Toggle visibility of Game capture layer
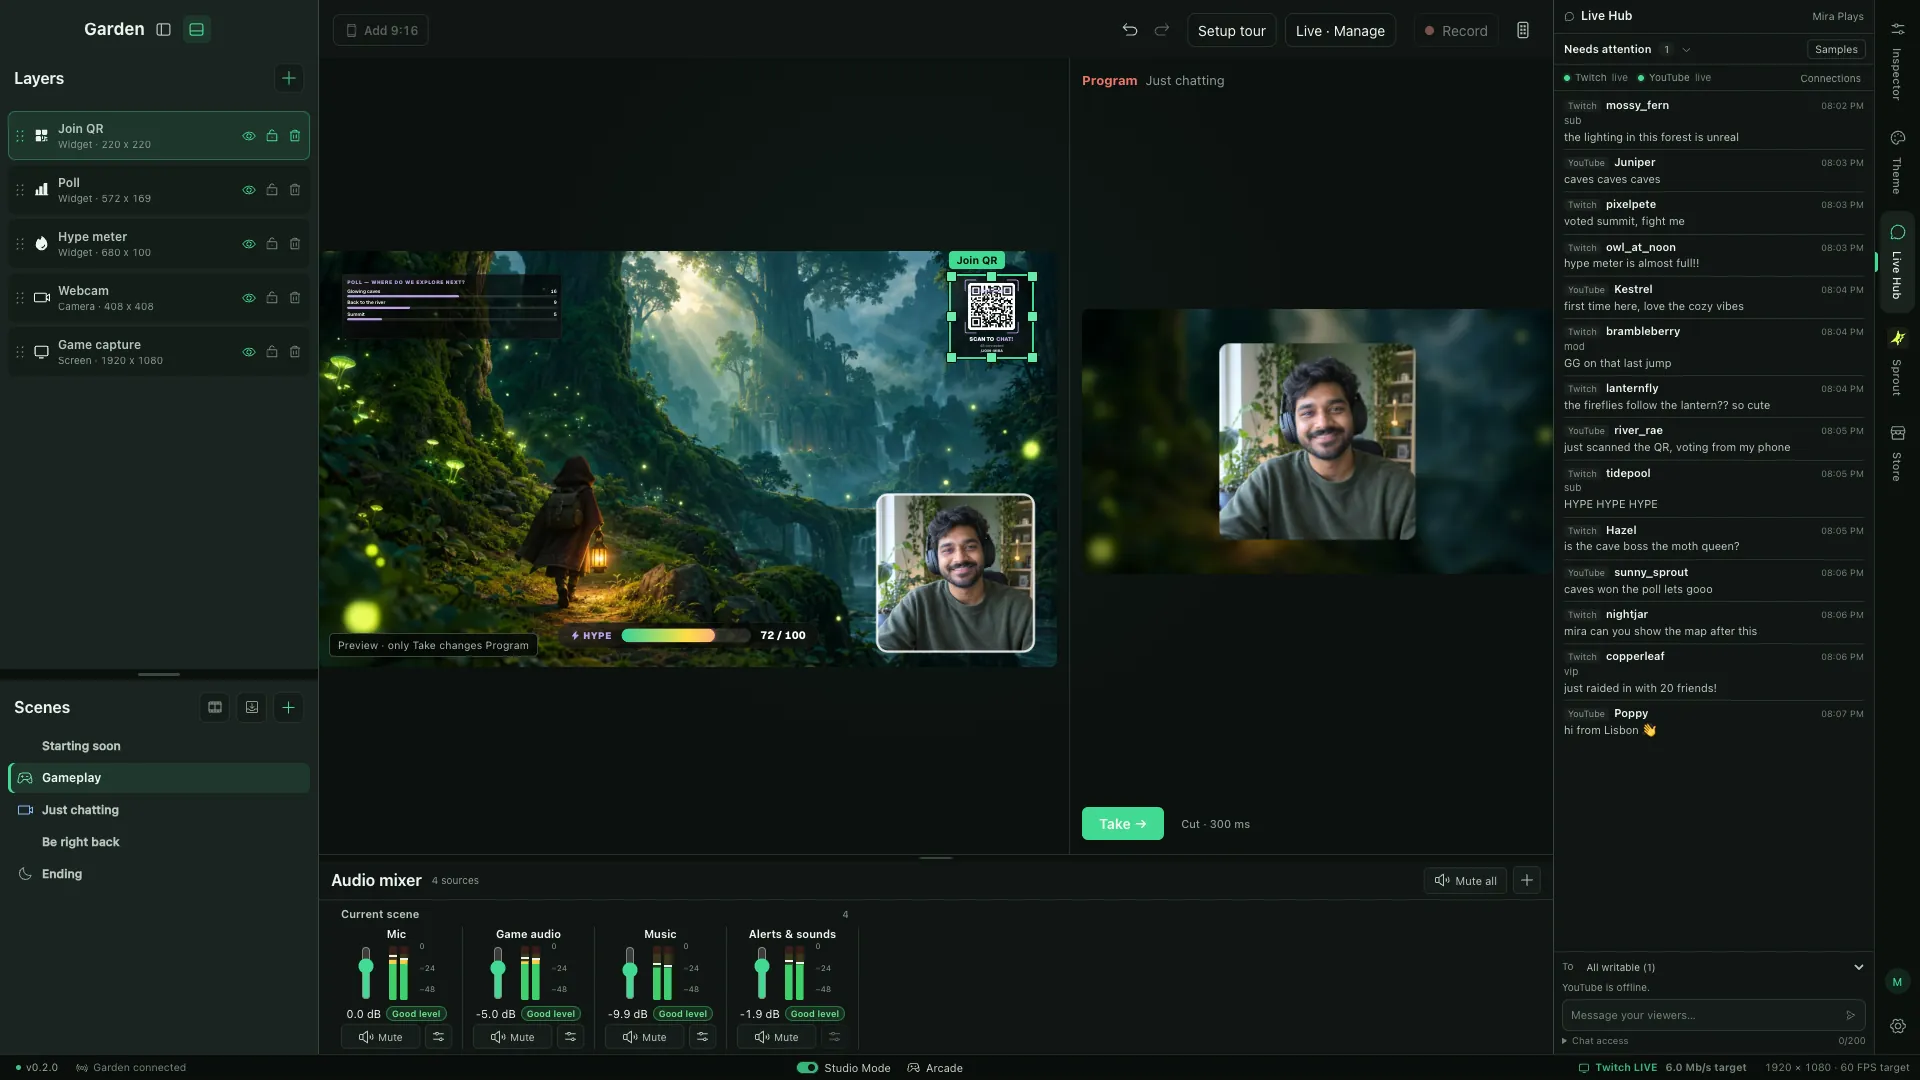 click(x=249, y=352)
